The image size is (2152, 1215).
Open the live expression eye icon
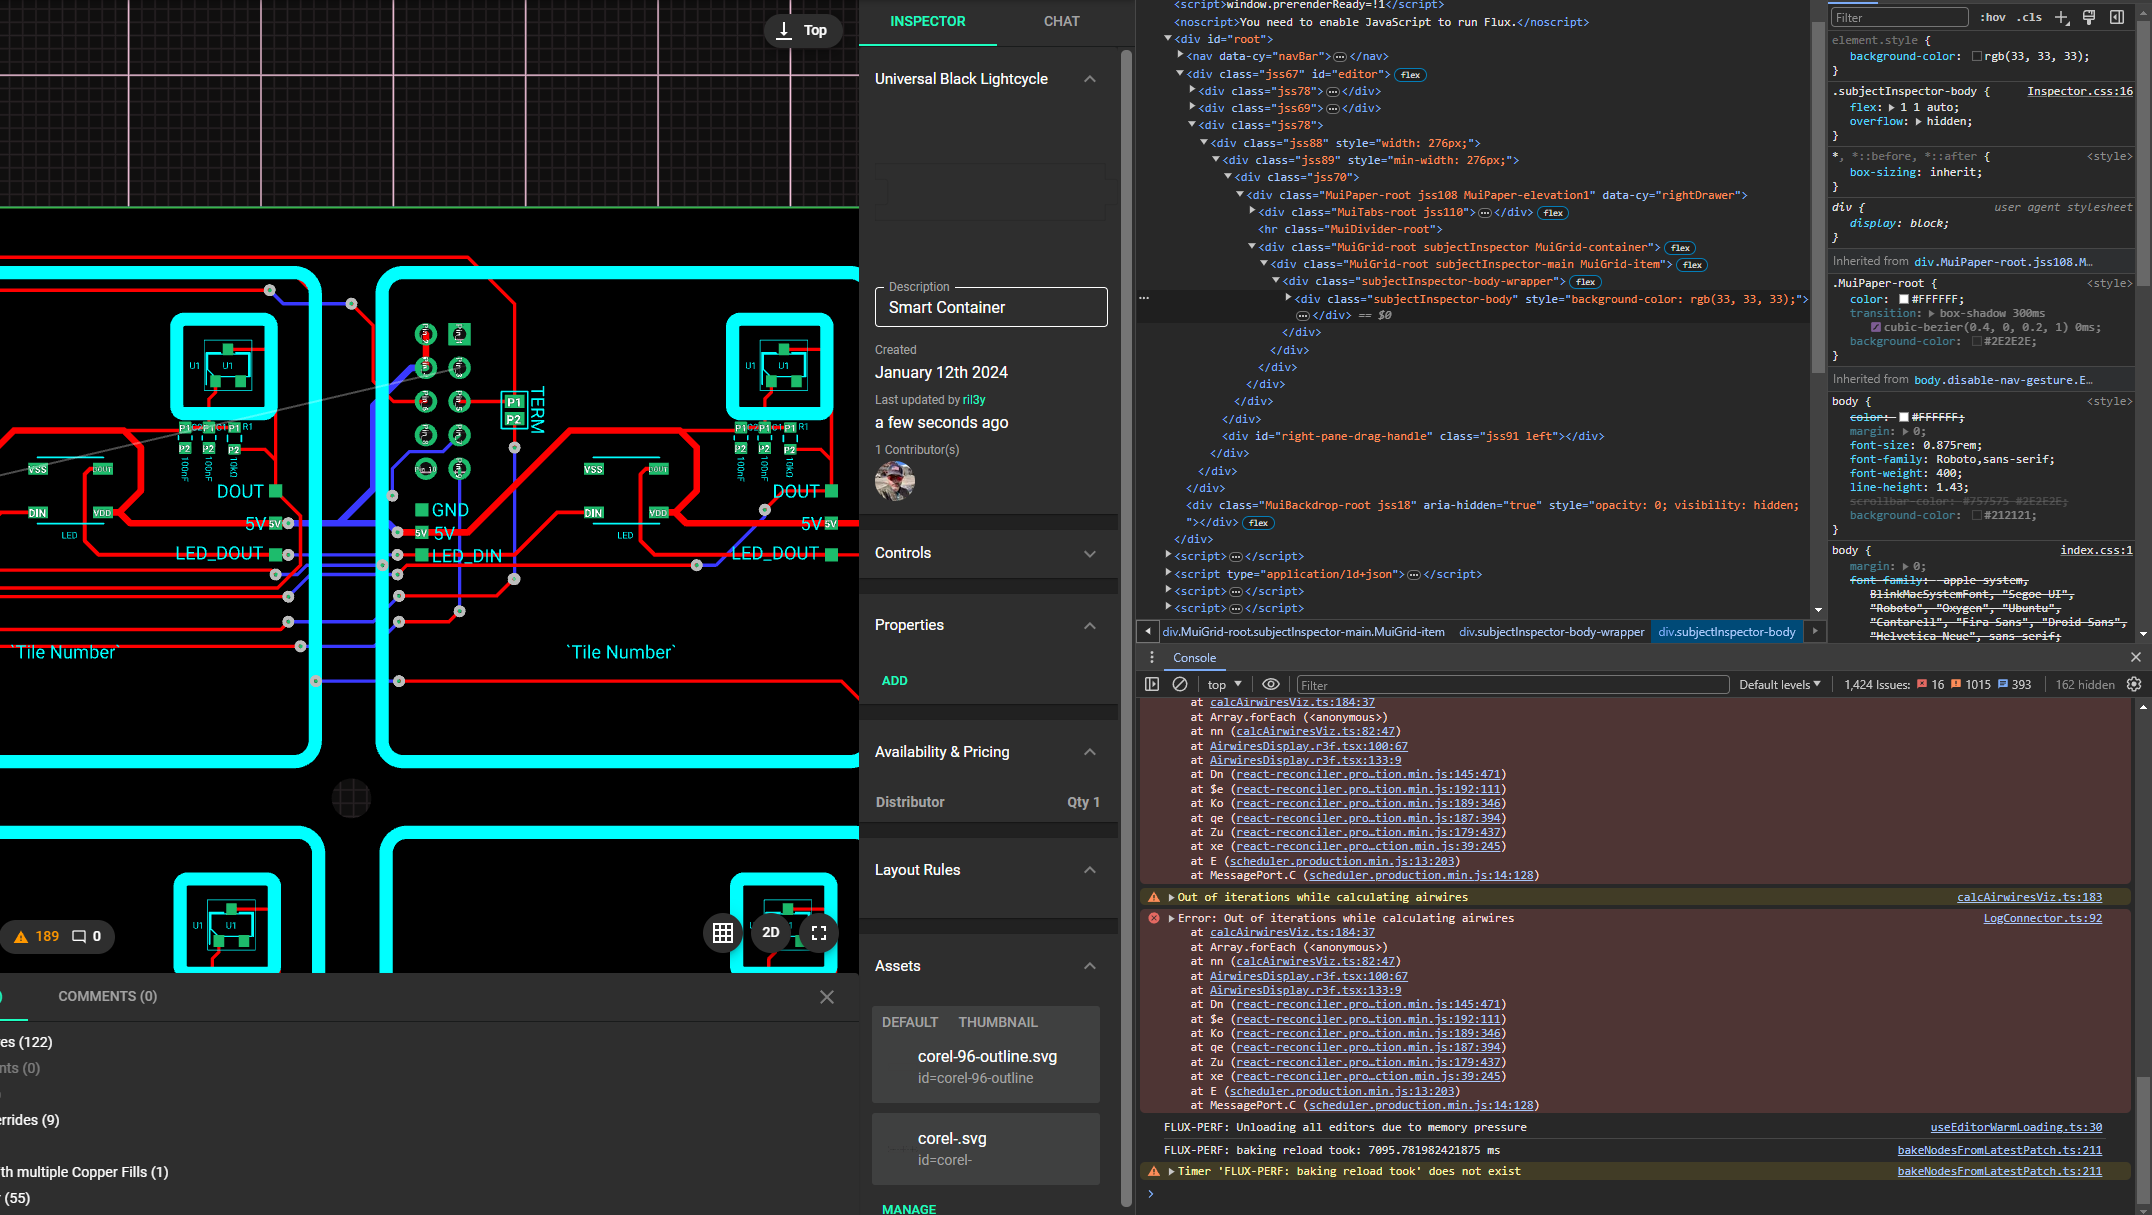tap(1270, 684)
